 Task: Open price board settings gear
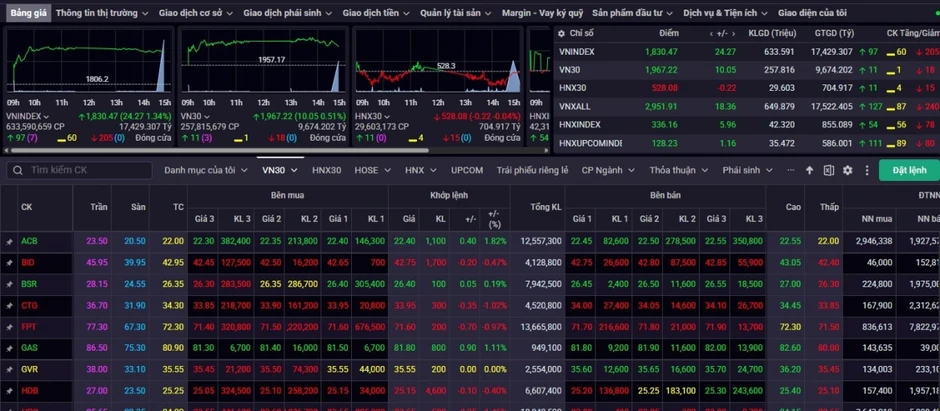[x=848, y=170]
